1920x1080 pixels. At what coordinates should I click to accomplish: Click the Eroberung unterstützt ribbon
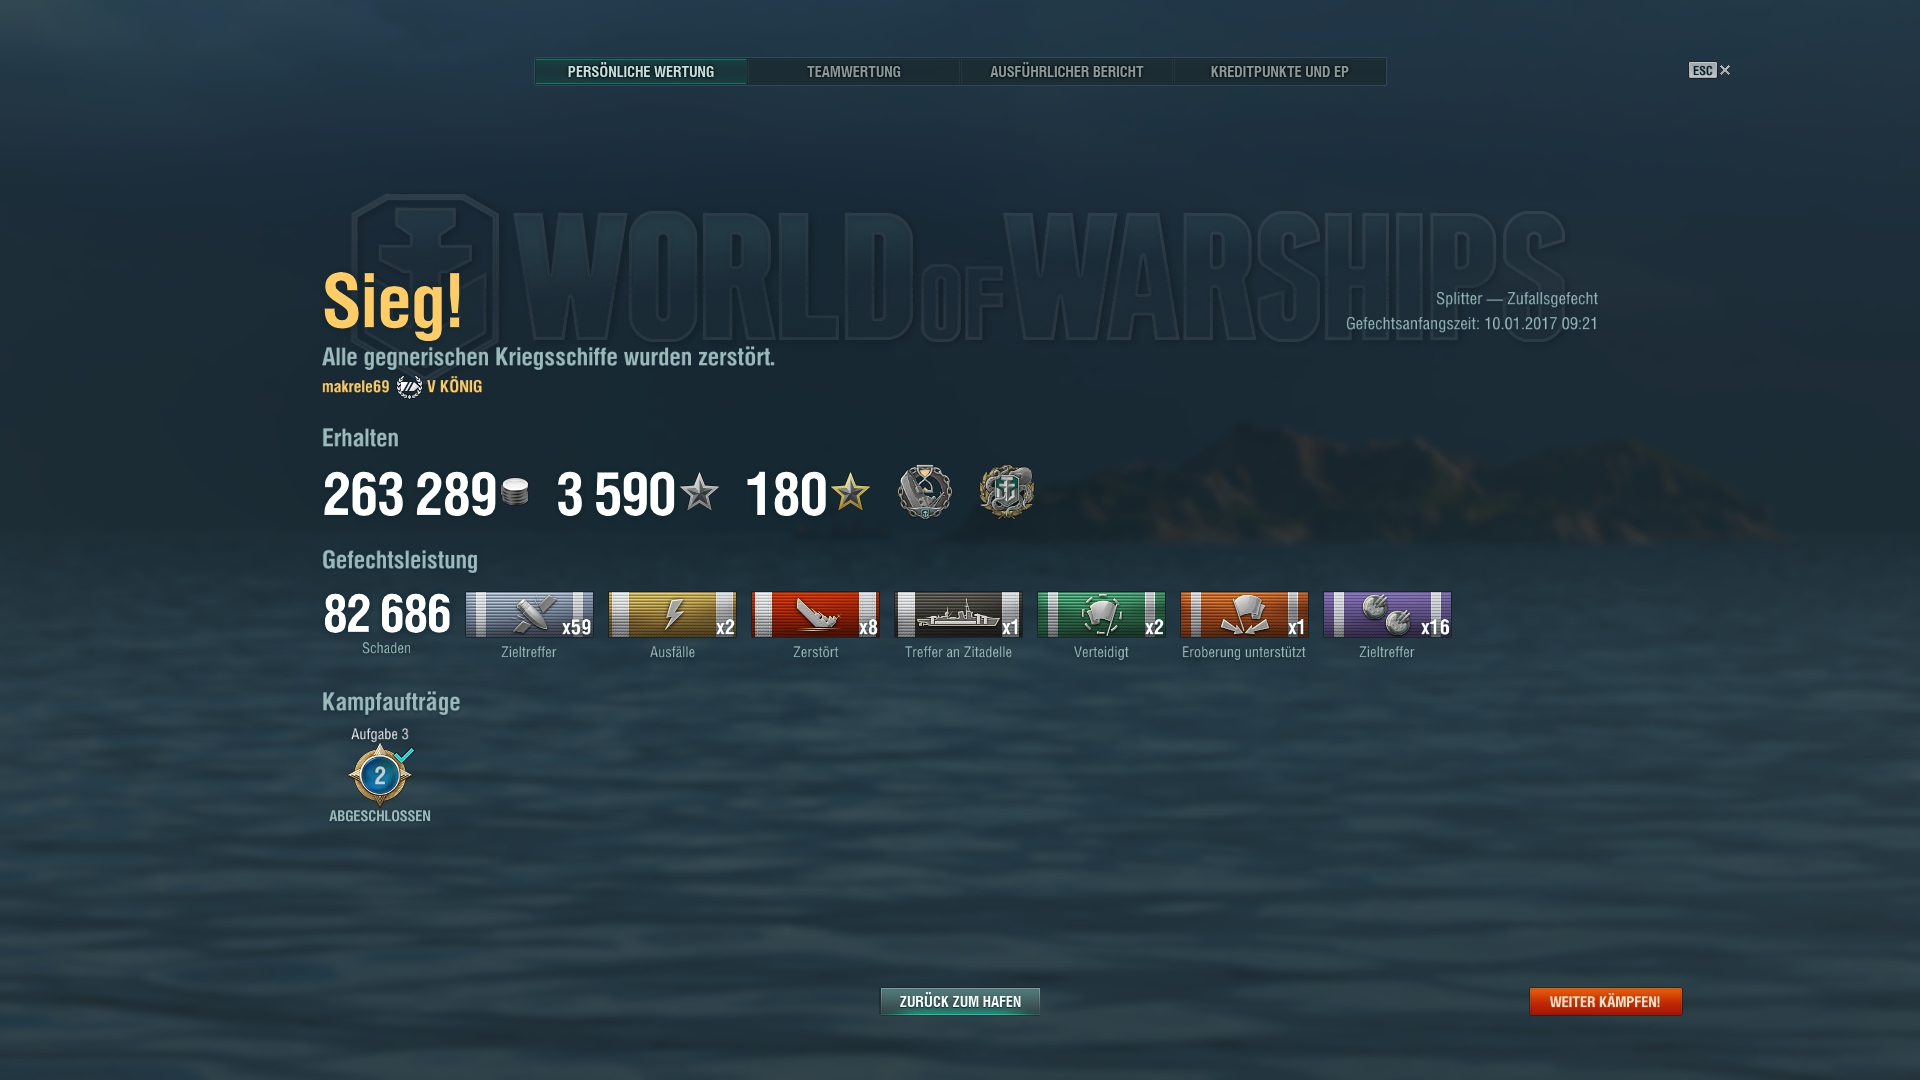tap(1244, 614)
